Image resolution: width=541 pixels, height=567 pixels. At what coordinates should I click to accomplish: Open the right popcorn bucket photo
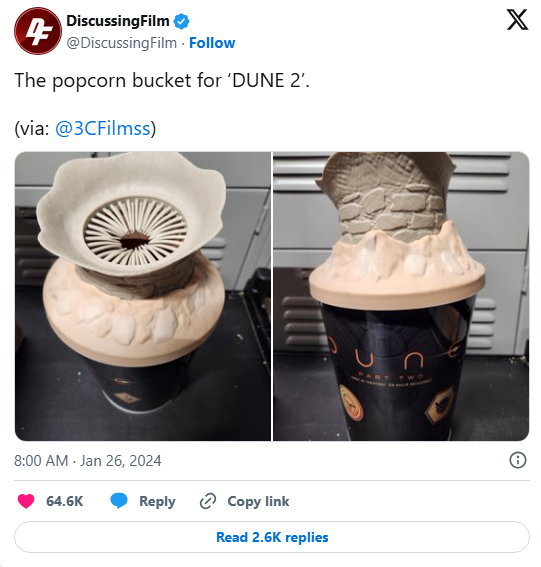tap(401, 296)
